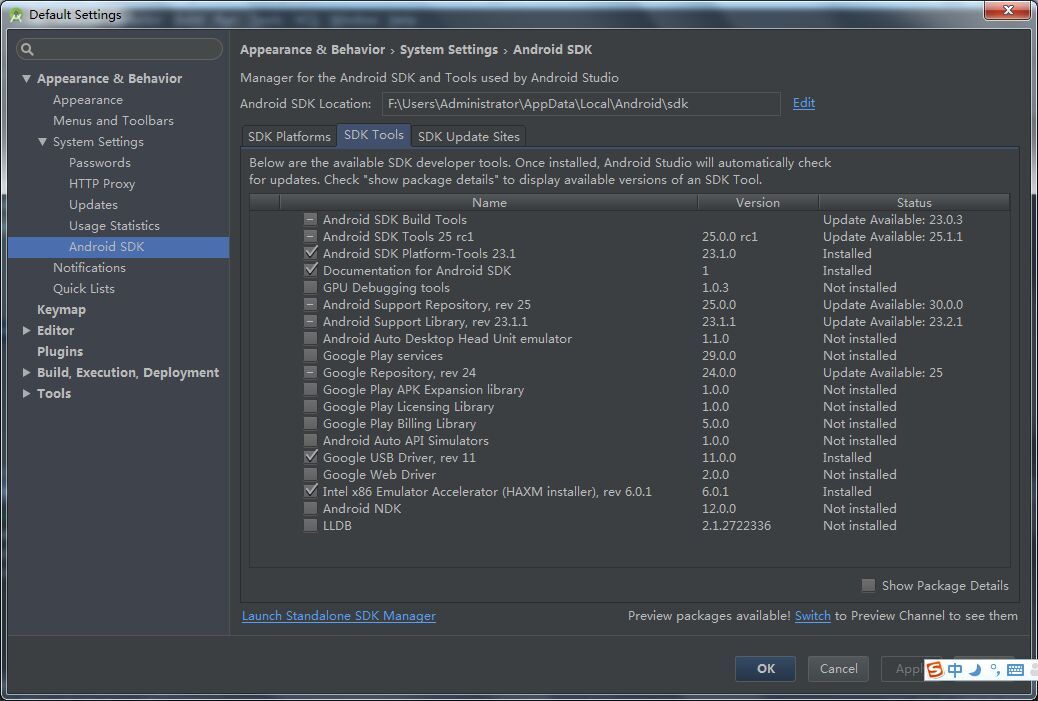Toggle Android Support Repository, rev 25 checkbox
Viewport: 1038px width, 701px height.
pyautogui.click(x=310, y=304)
